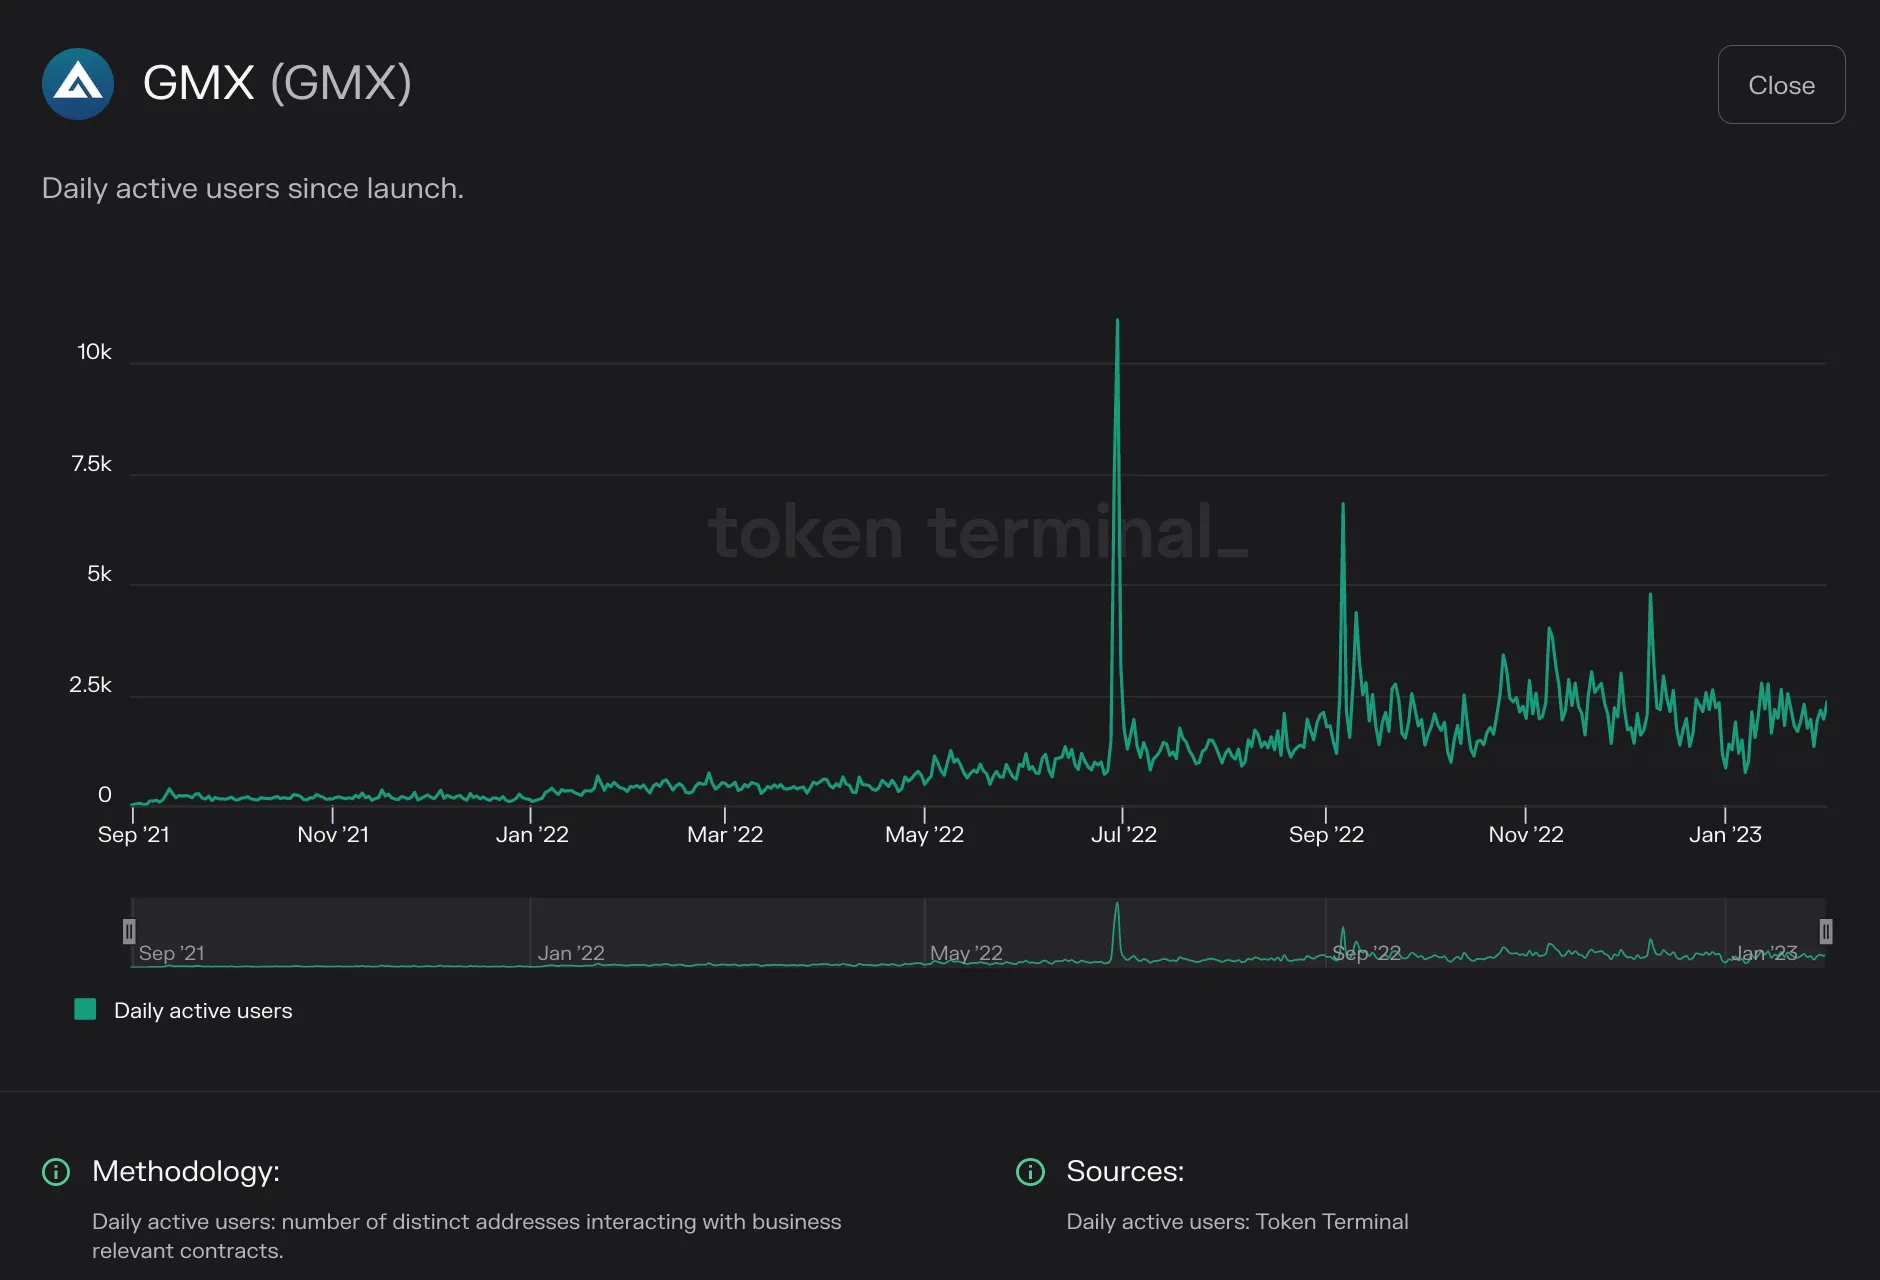Click the Jul '22 x-axis label
This screenshot has width=1880, height=1280.
[x=1124, y=834]
